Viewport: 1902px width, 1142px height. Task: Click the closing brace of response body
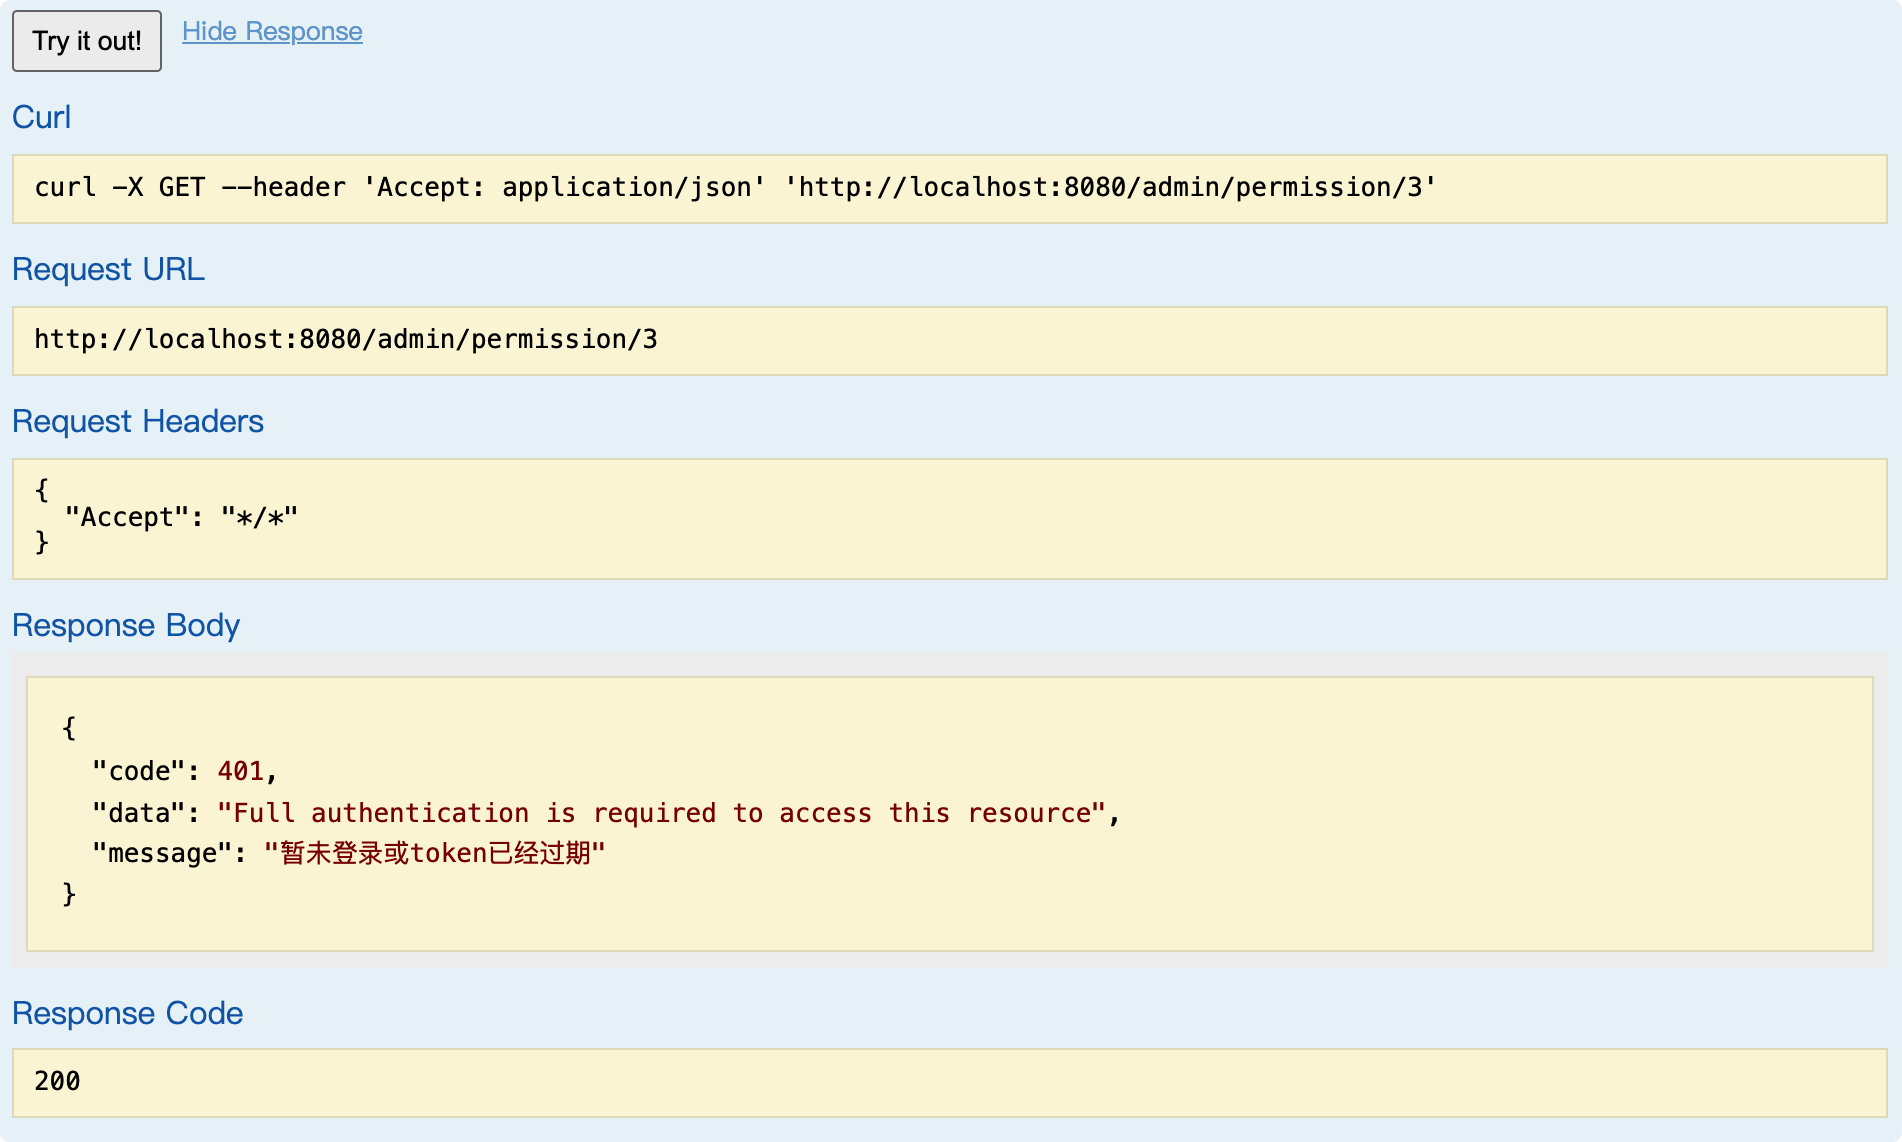point(69,894)
